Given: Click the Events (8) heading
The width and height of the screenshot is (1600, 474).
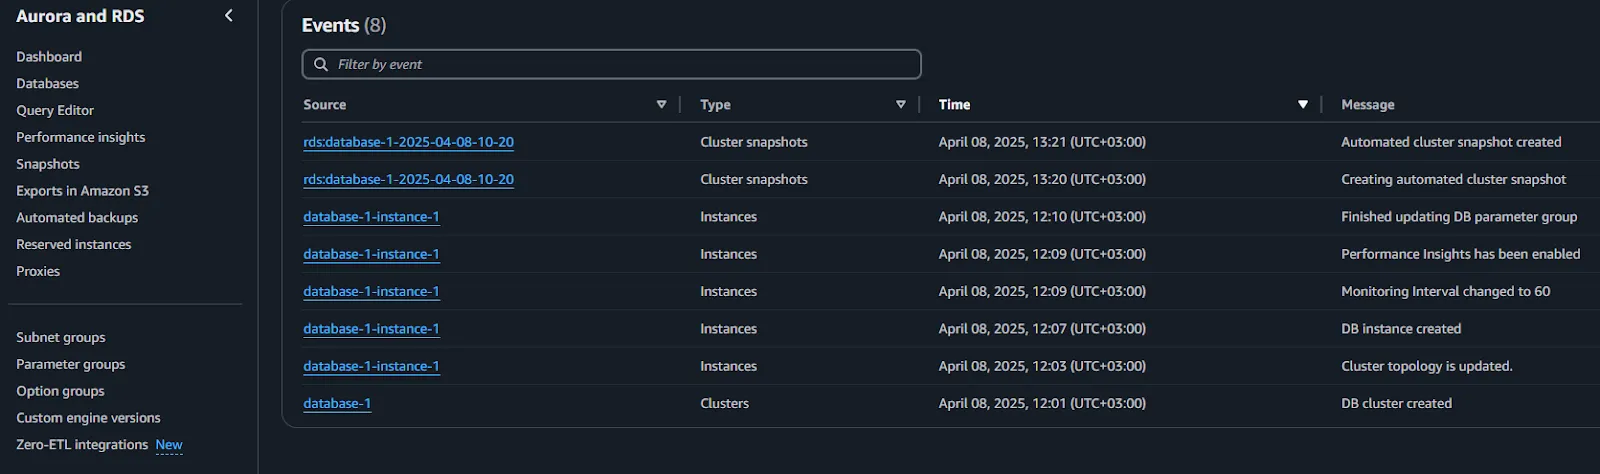Looking at the screenshot, I should click(343, 26).
